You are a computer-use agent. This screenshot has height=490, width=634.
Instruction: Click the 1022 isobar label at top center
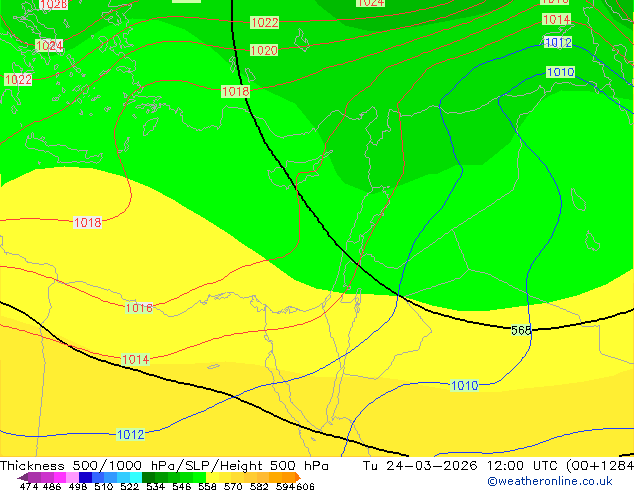(x=265, y=22)
